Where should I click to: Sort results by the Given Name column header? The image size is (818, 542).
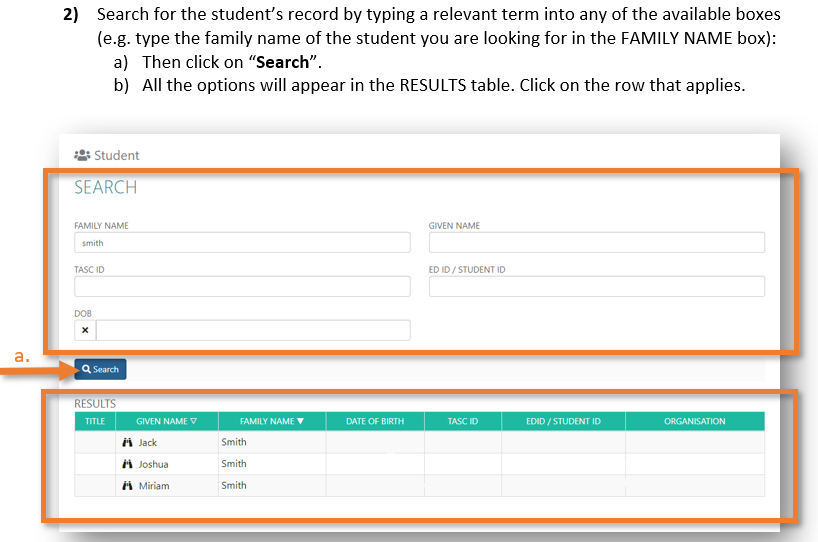click(x=167, y=421)
